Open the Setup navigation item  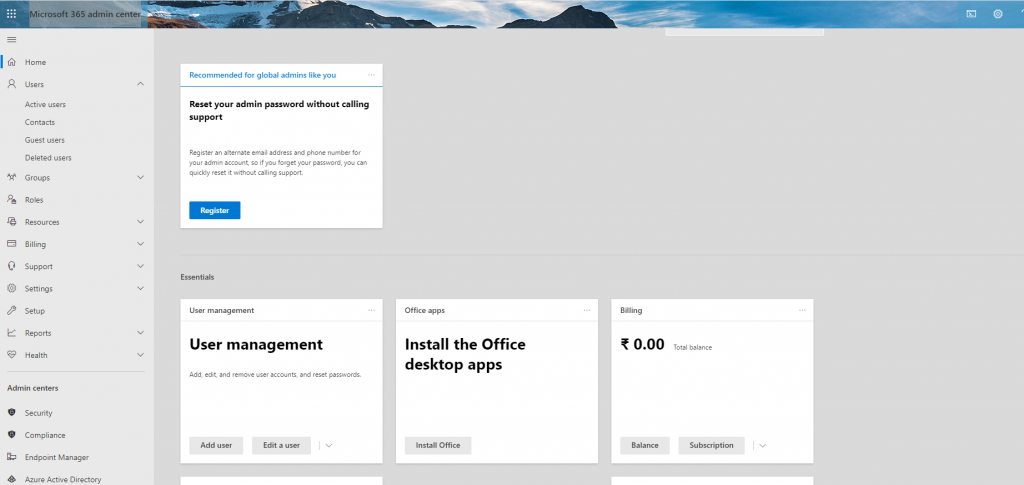click(x=77, y=311)
